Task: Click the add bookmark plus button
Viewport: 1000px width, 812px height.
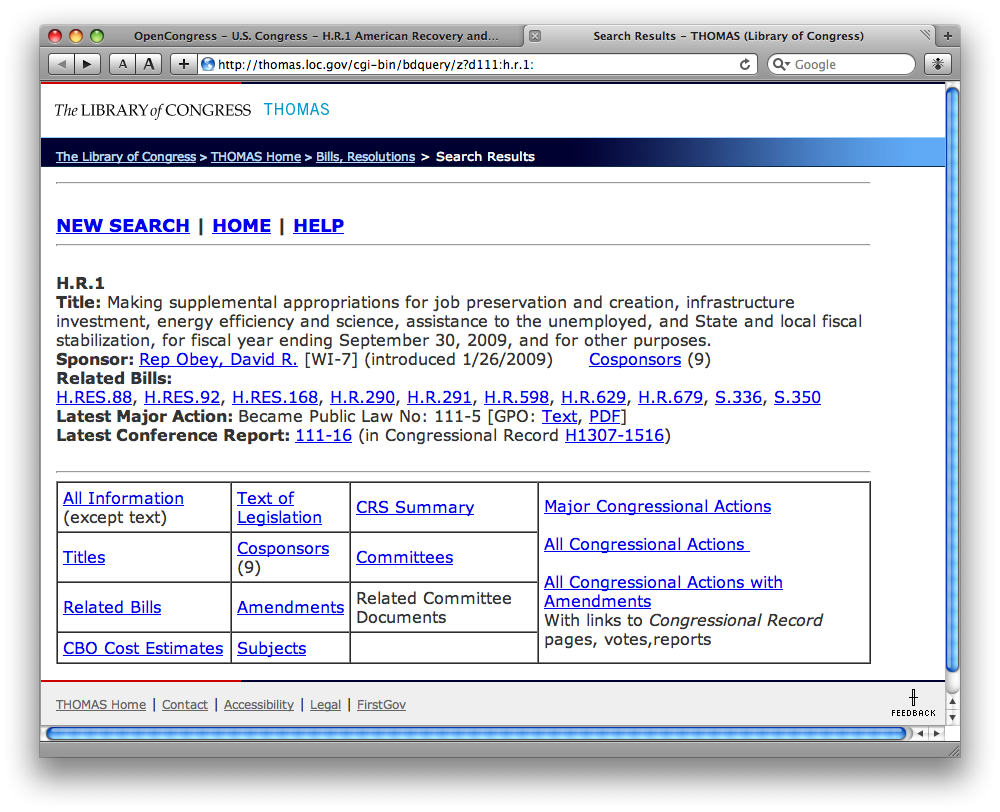Action: [183, 64]
